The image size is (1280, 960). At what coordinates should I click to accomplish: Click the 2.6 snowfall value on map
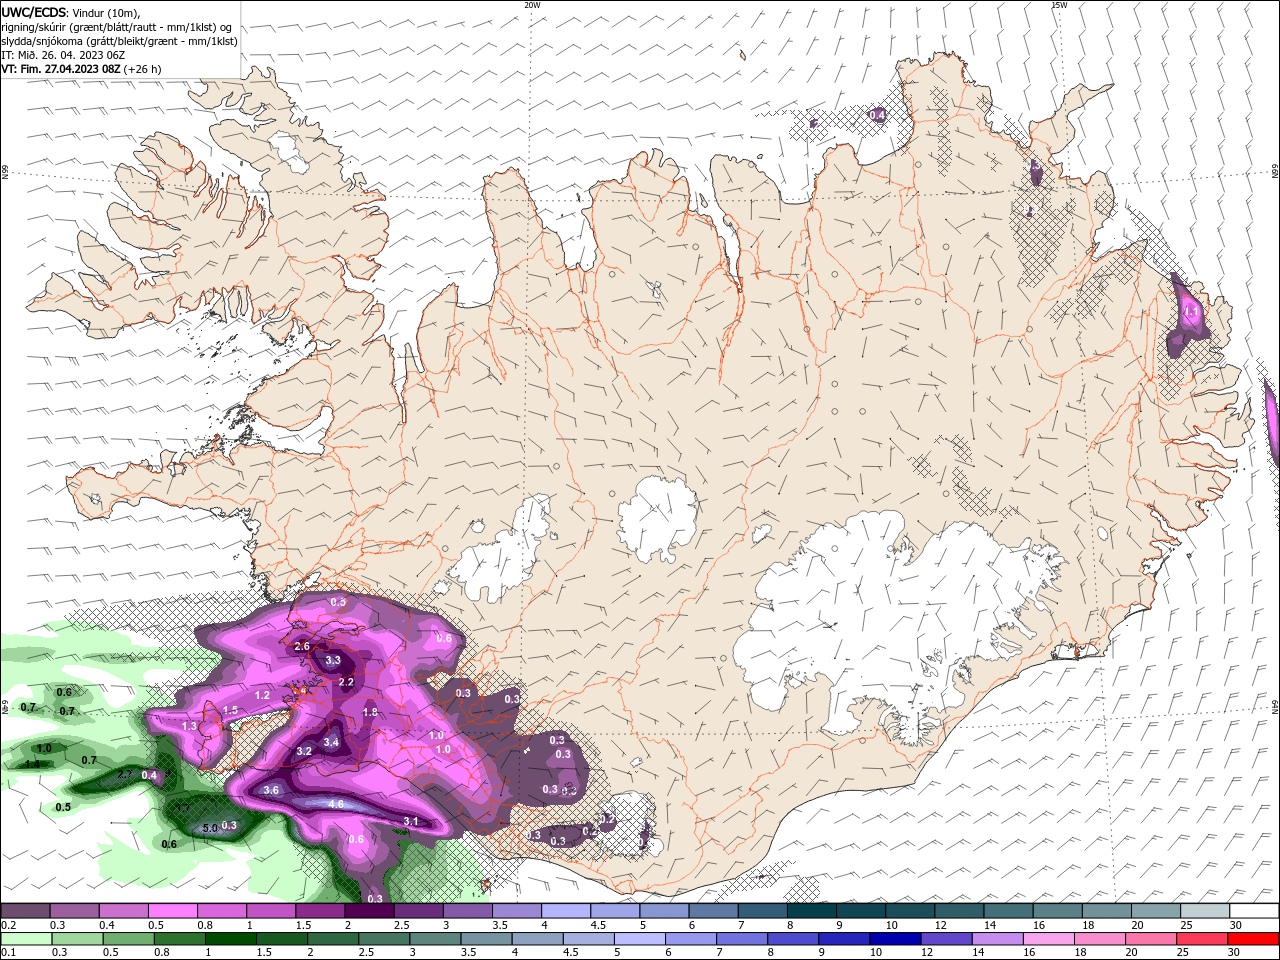click(302, 647)
